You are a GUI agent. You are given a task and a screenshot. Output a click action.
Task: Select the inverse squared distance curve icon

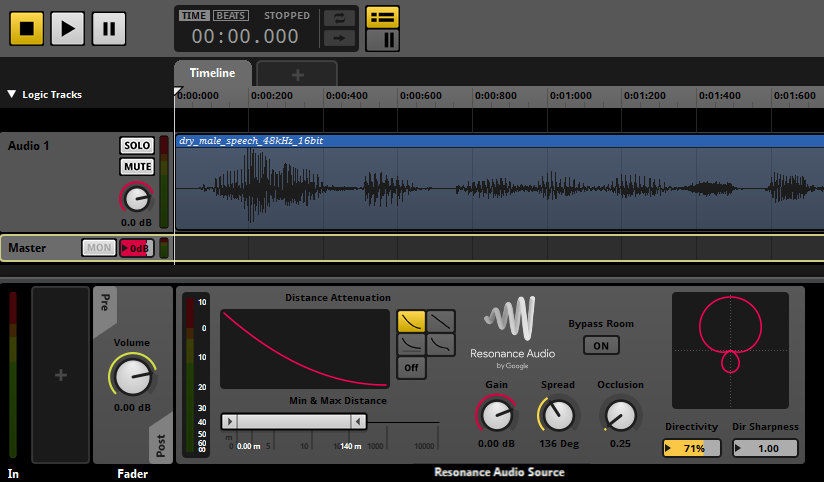440,345
